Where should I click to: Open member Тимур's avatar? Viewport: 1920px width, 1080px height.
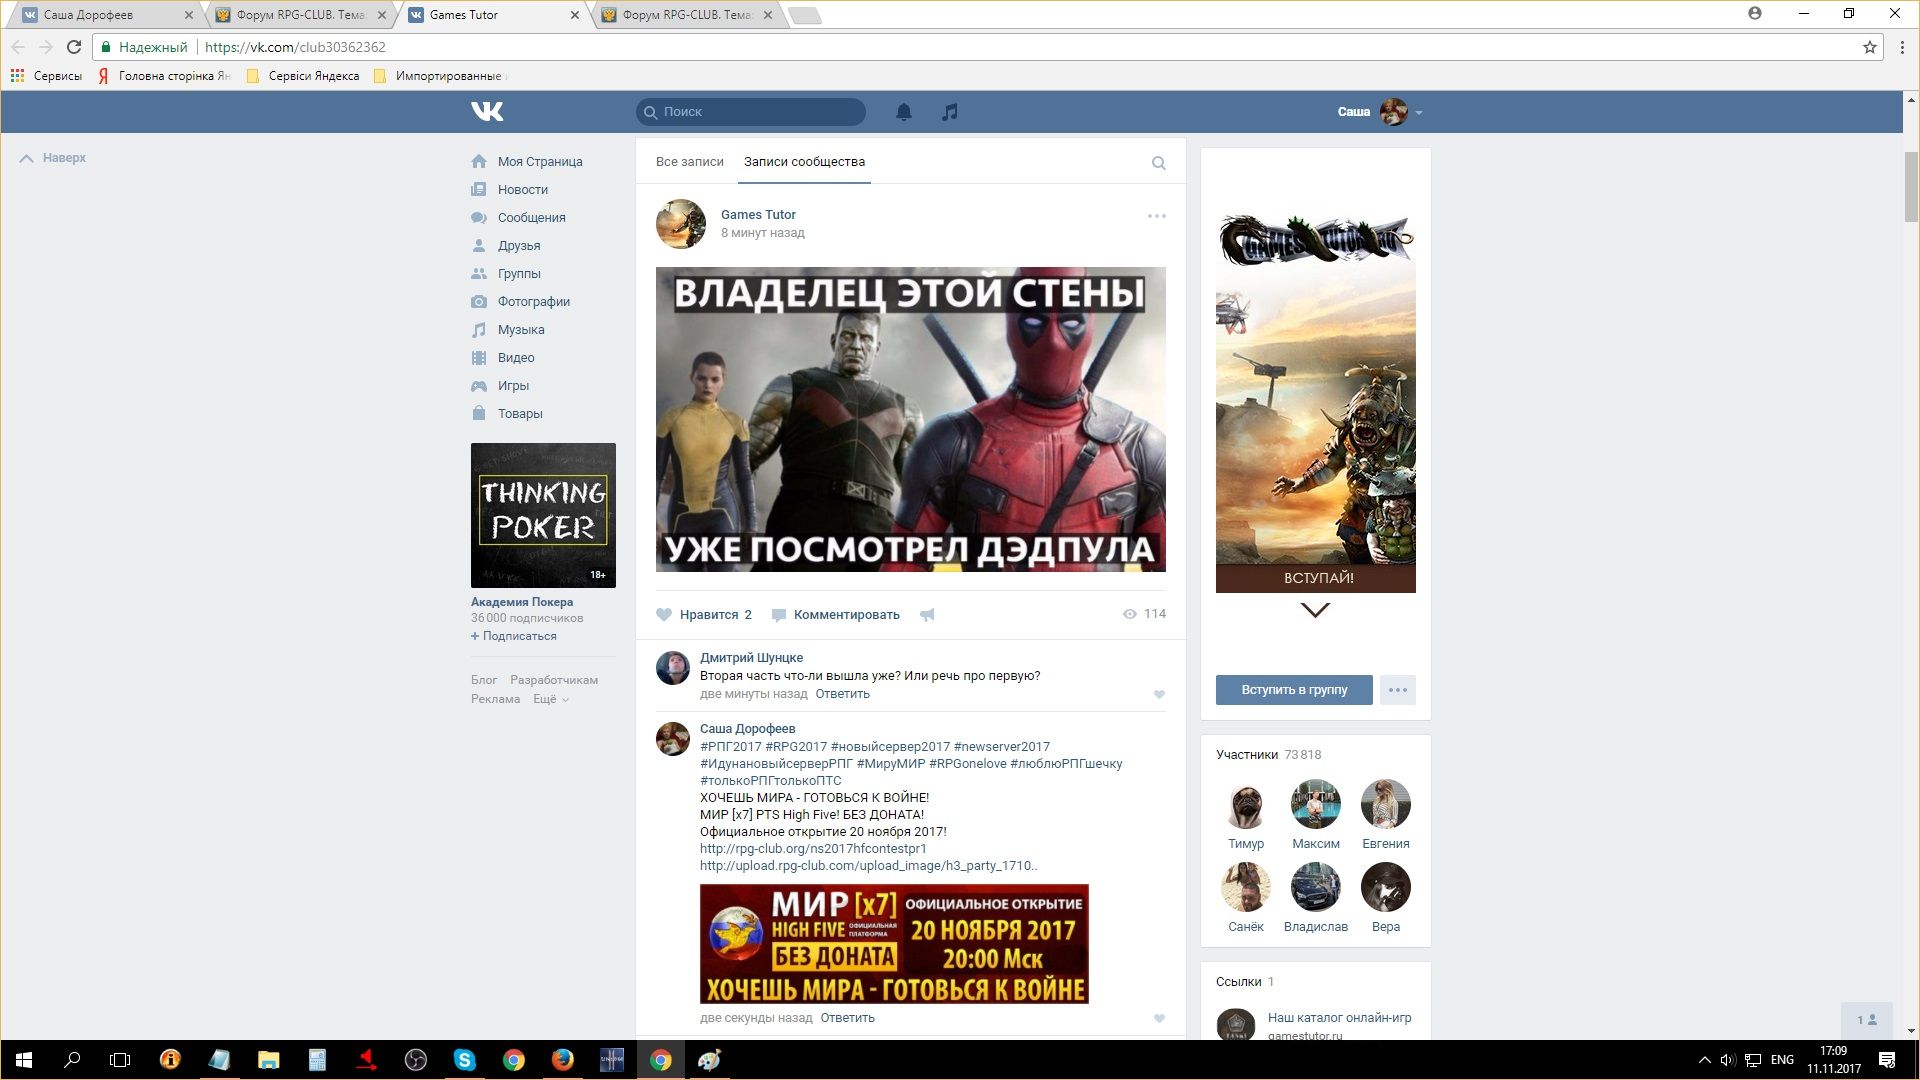pyautogui.click(x=1246, y=804)
